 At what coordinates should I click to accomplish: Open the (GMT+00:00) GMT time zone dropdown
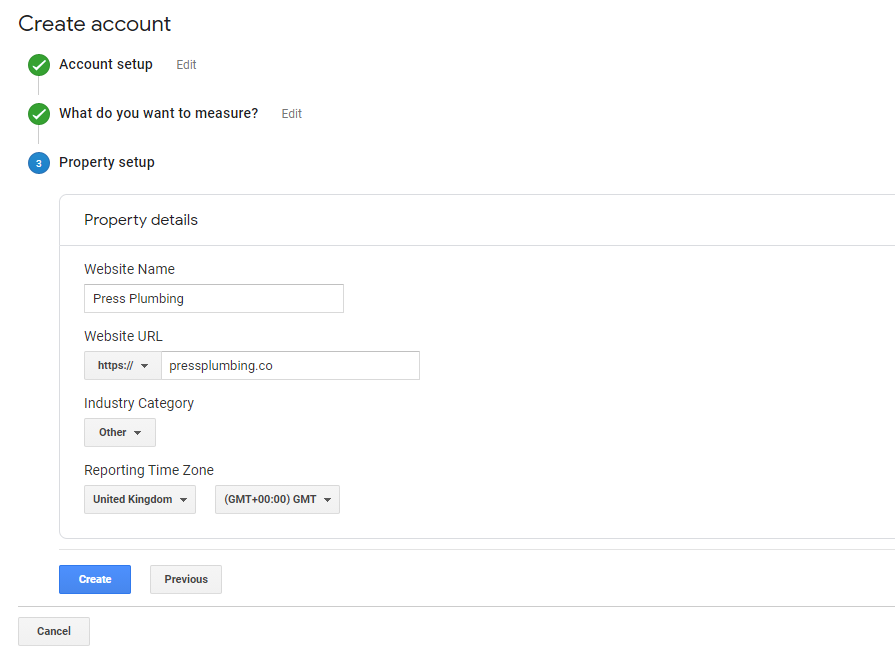(277, 499)
